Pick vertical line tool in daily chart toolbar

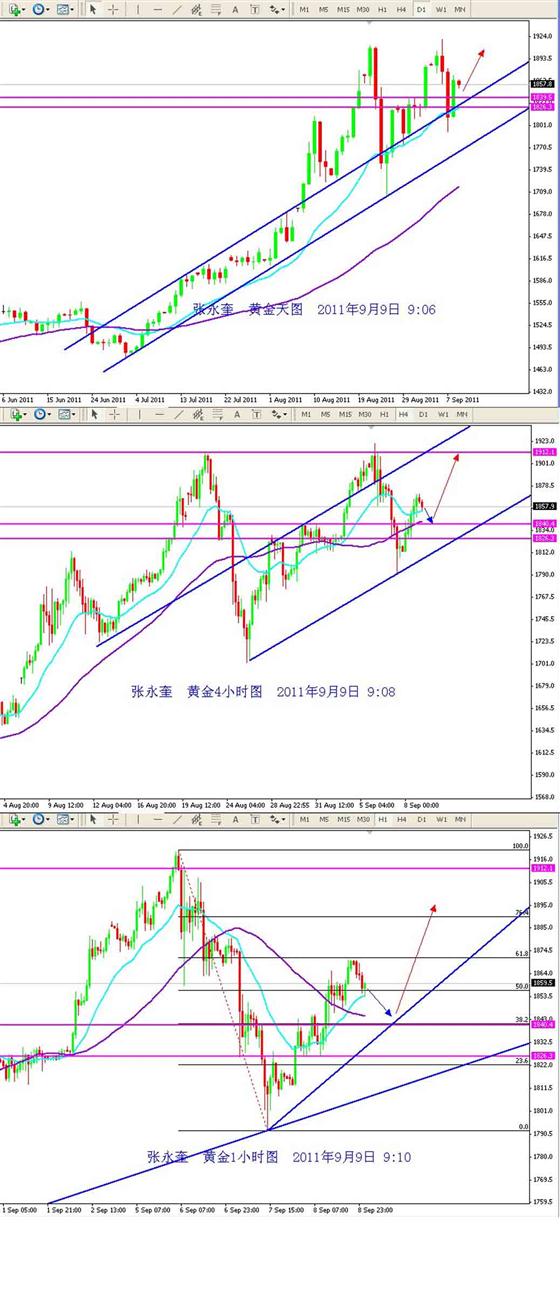click(x=138, y=9)
